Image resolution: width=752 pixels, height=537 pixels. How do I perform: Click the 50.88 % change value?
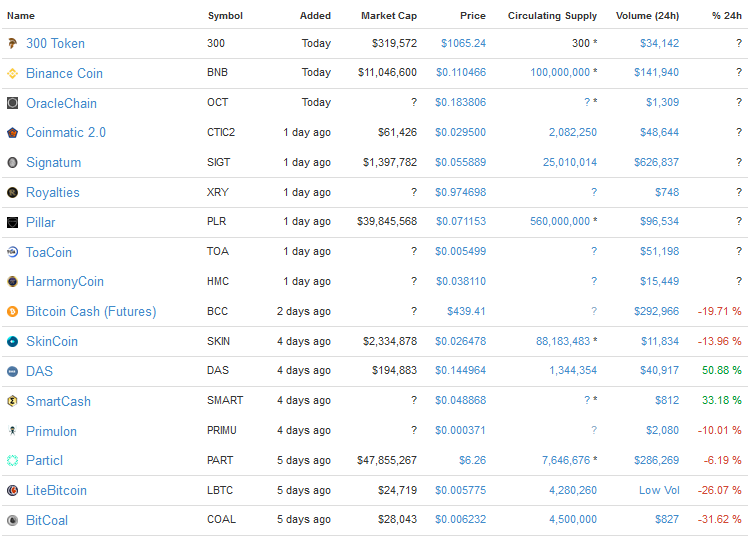[x=722, y=371]
